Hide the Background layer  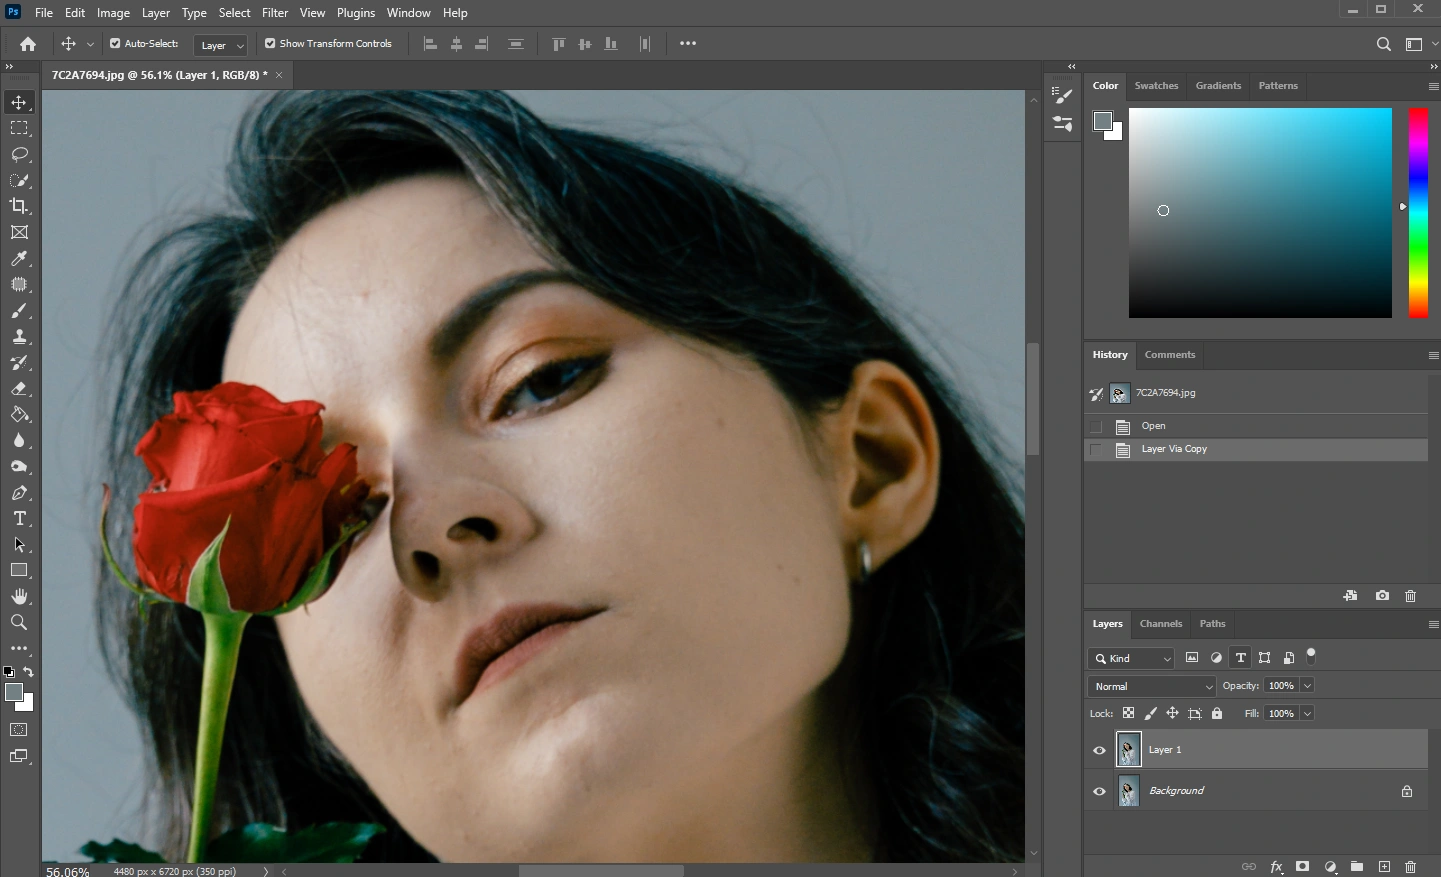pos(1099,790)
